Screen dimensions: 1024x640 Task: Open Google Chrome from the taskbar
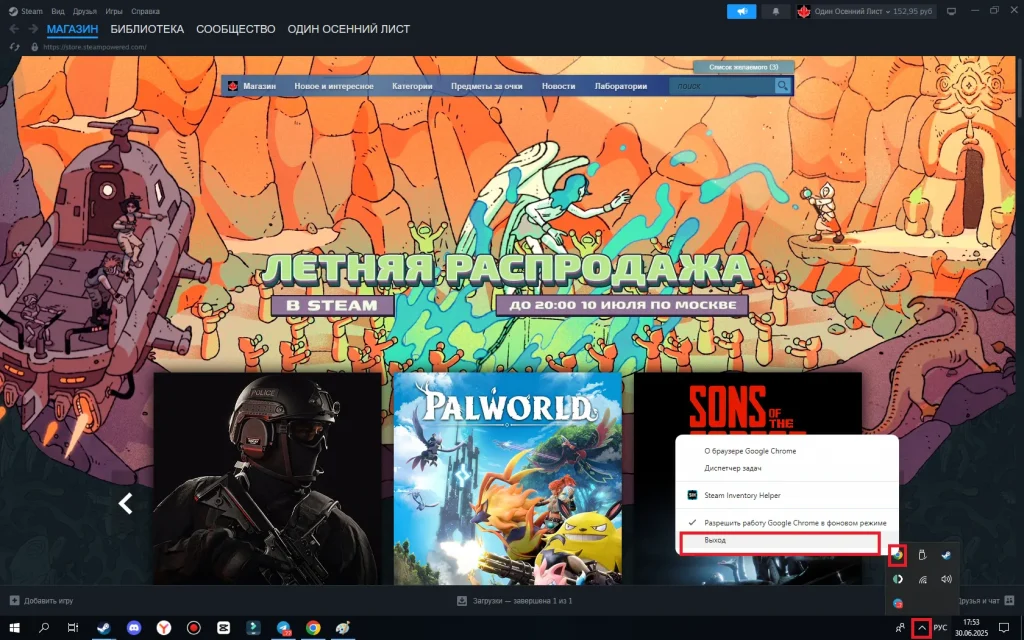pyautogui.click(x=313, y=628)
